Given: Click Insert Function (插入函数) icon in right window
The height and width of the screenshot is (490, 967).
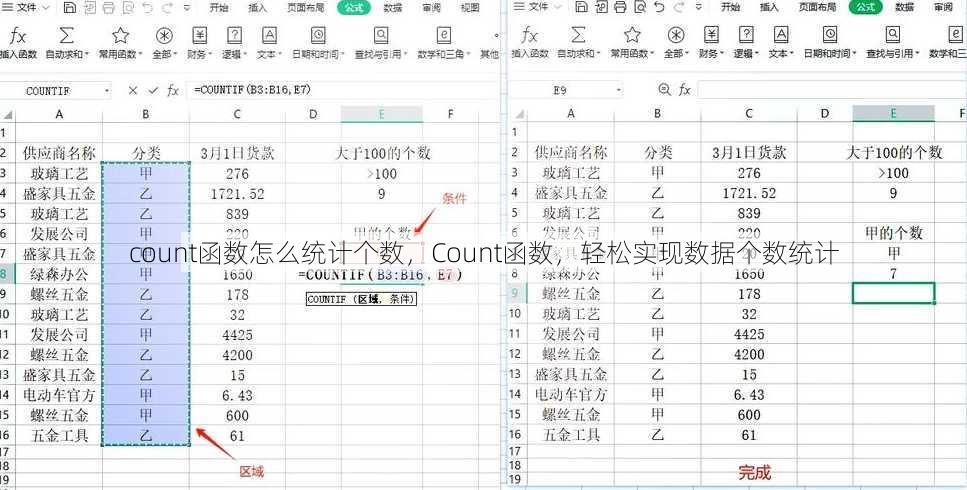Looking at the screenshot, I should [x=529, y=35].
